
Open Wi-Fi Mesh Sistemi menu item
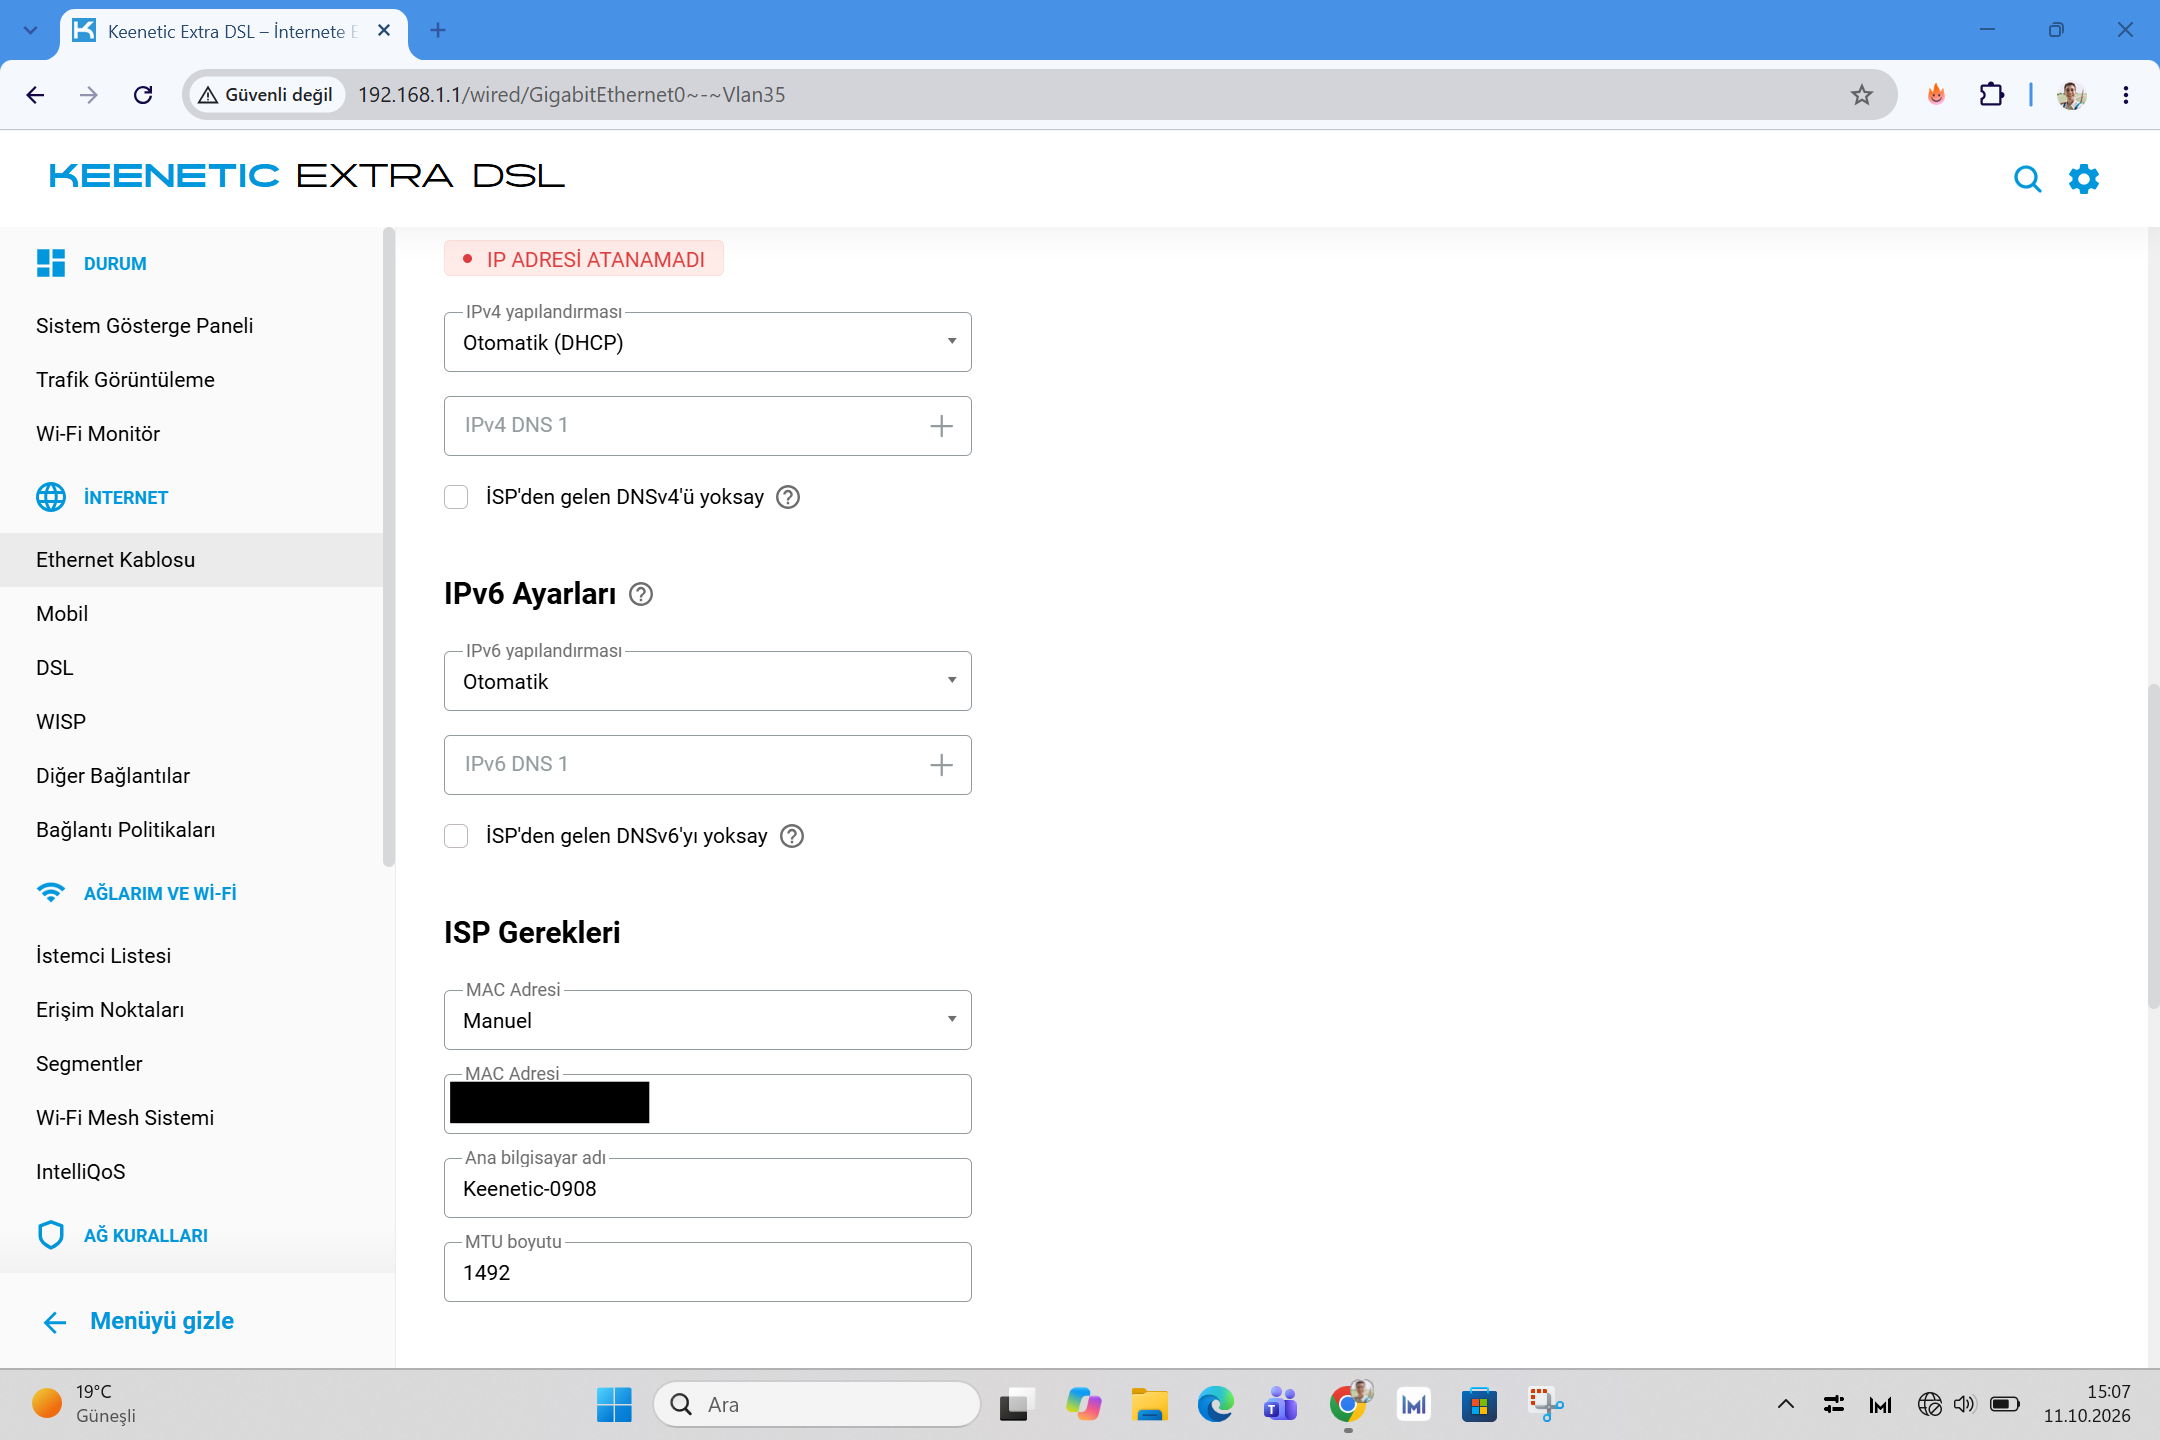125,1118
